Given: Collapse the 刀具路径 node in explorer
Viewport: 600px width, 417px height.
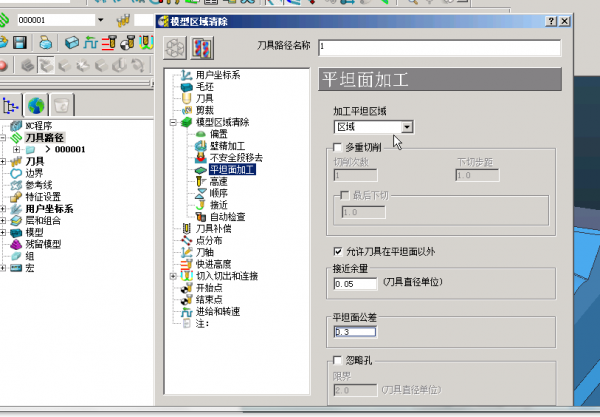Looking at the screenshot, I should click(2, 138).
